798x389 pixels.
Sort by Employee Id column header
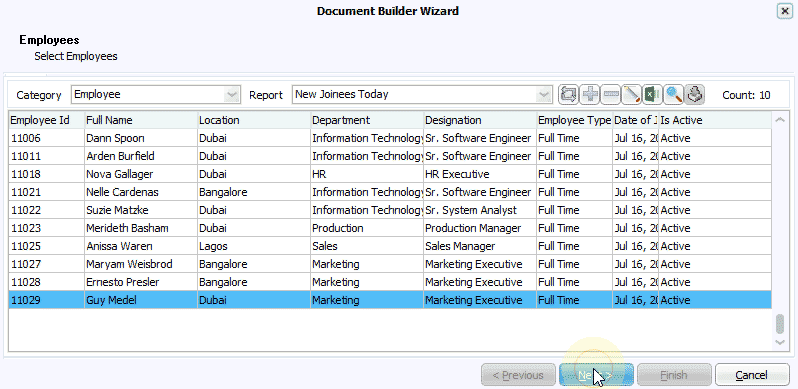[46, 120]
